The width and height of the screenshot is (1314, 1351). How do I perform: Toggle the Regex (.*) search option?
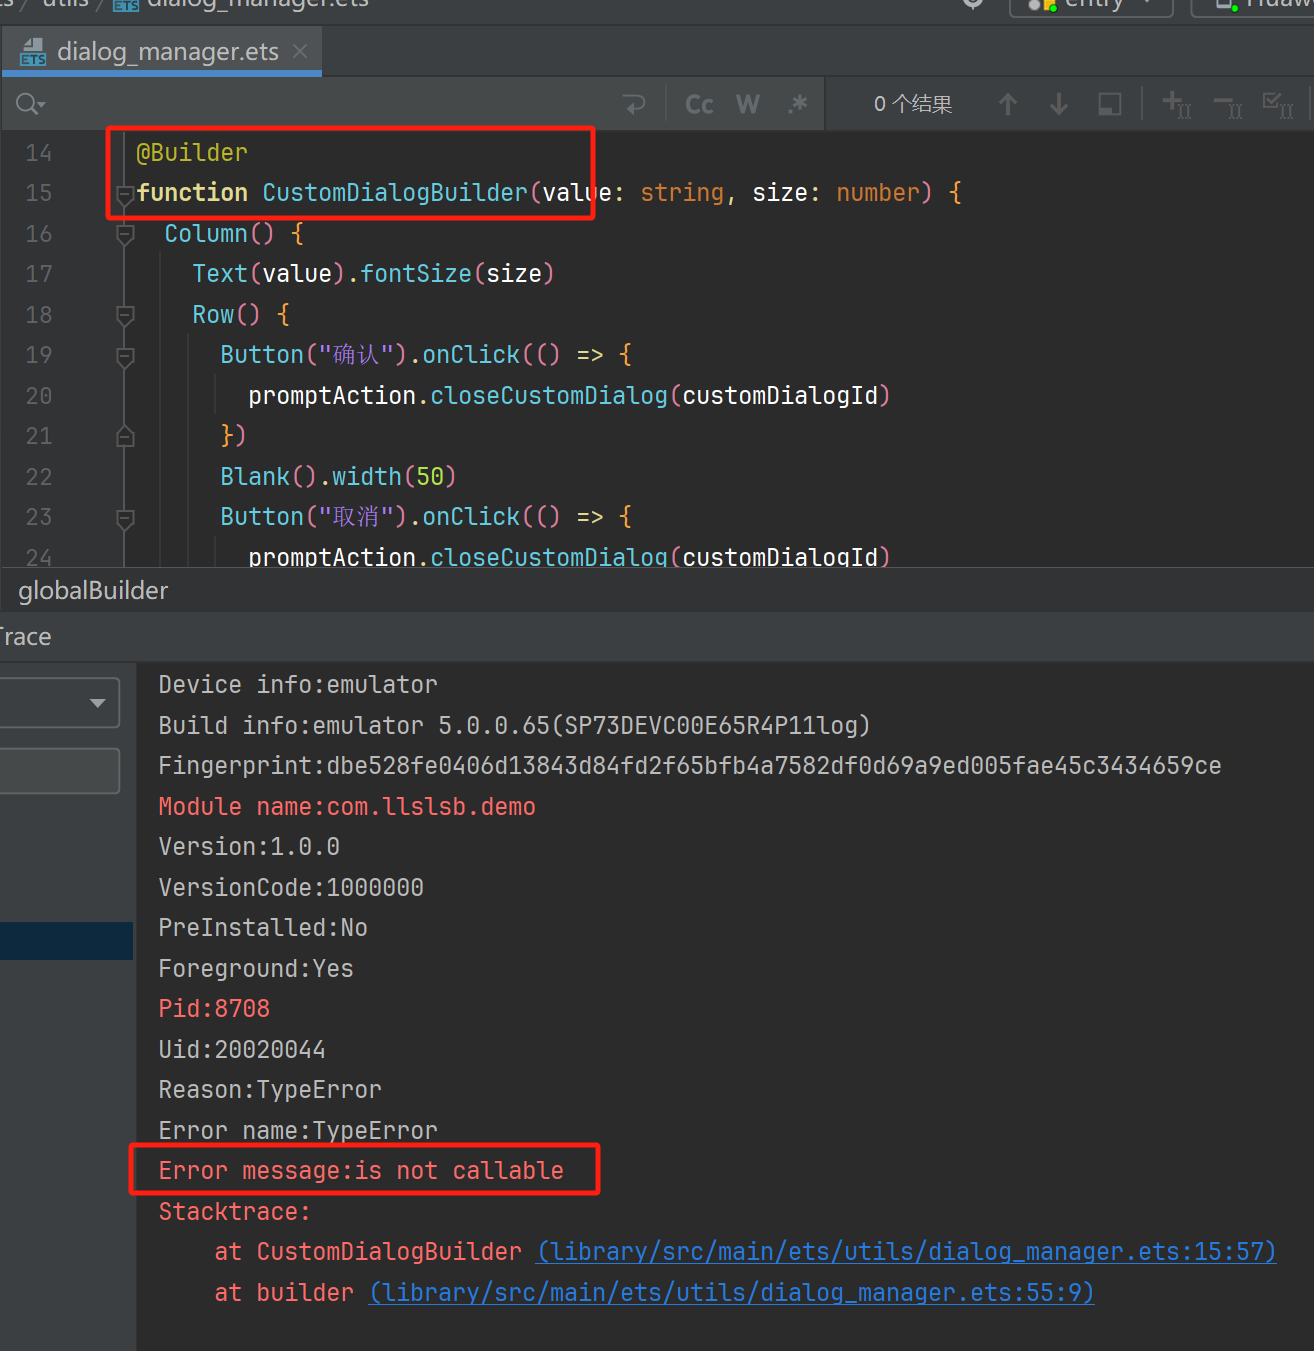(x=797, y=104)
